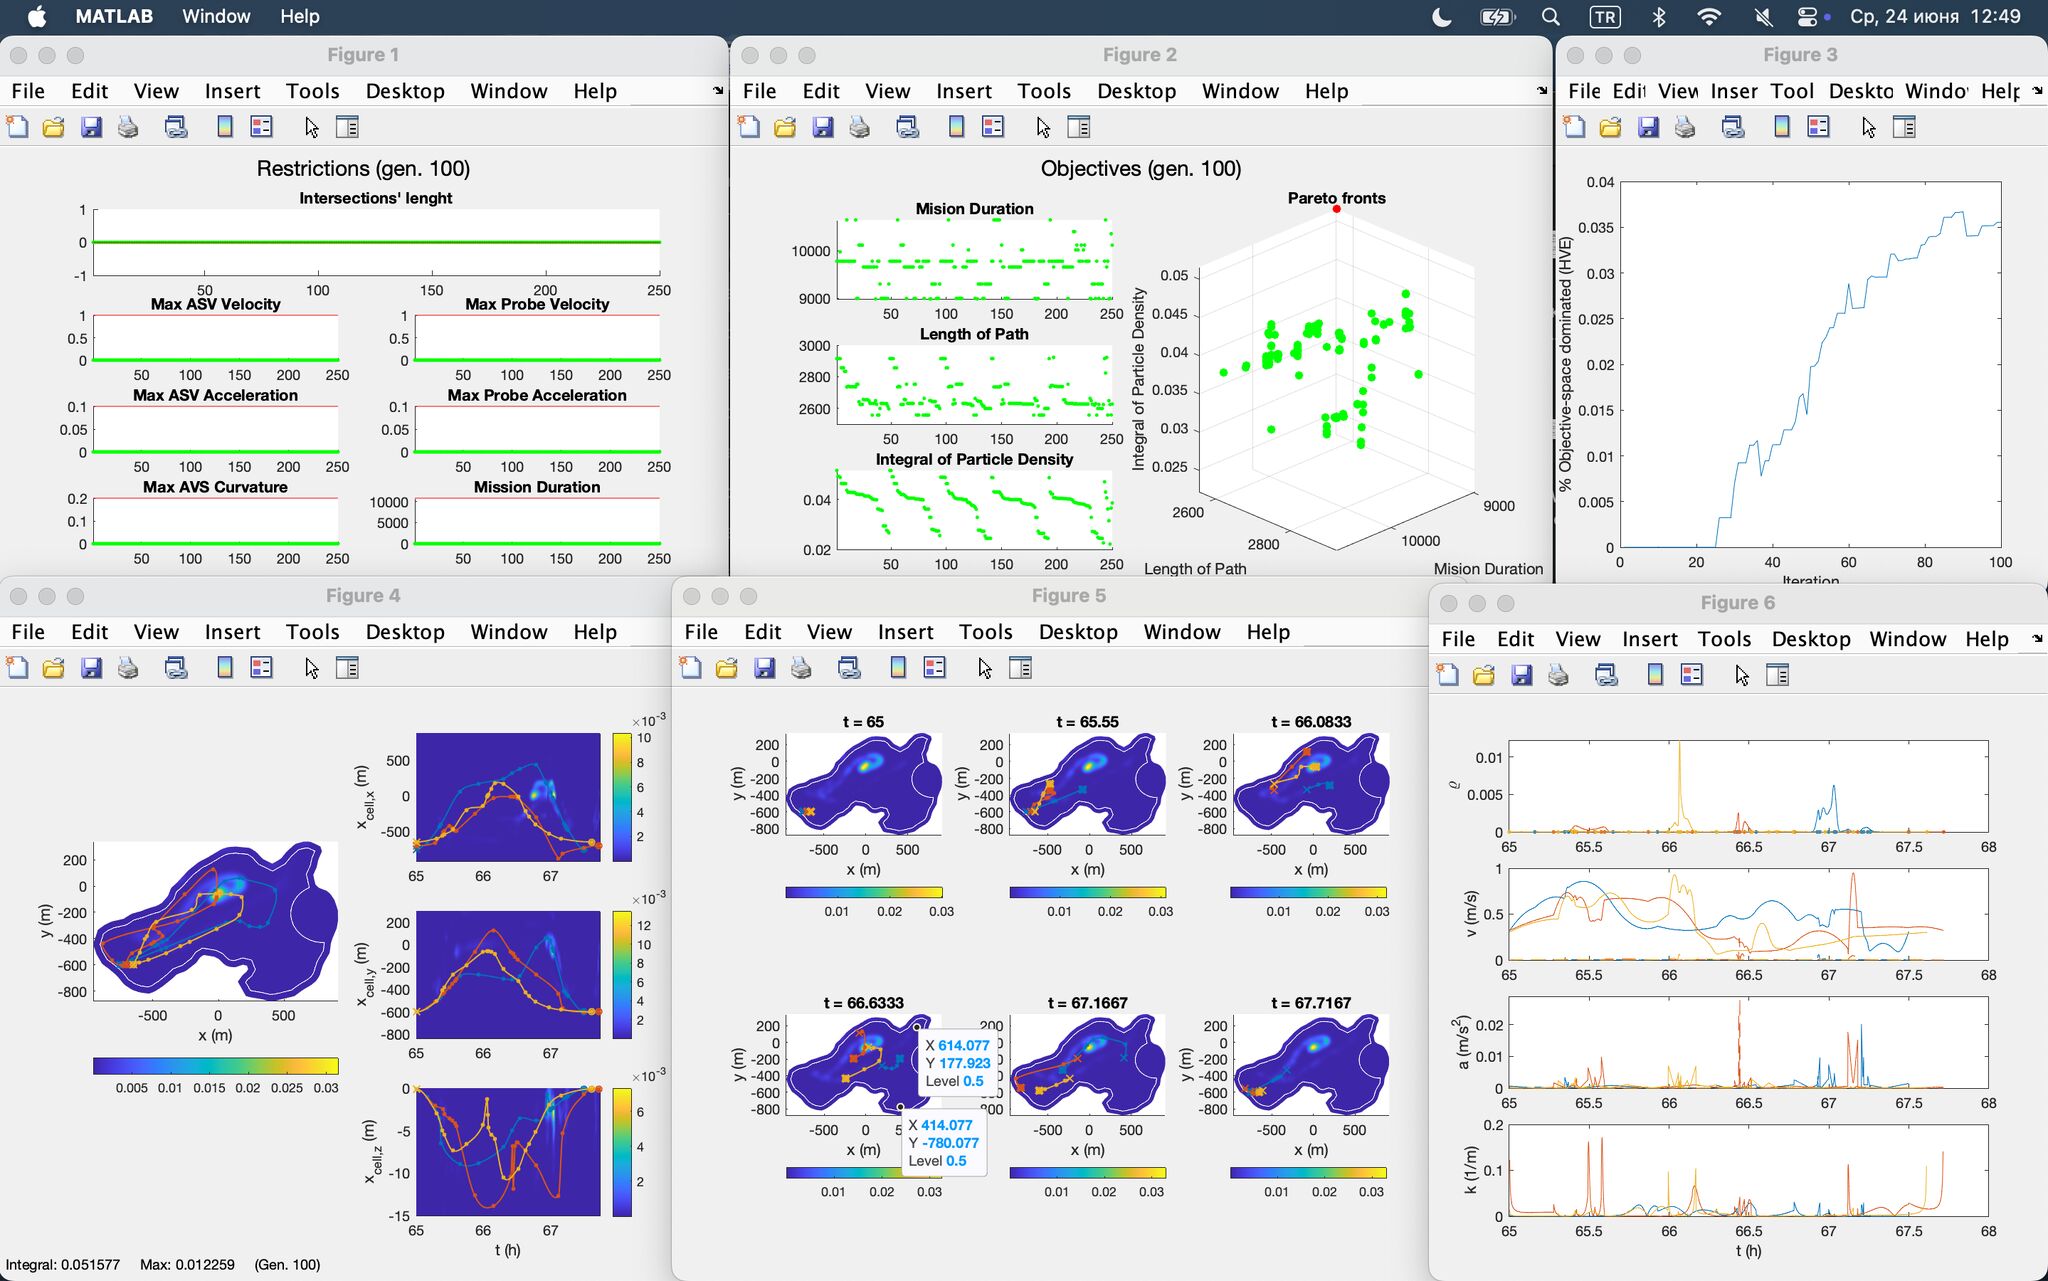Open the View menu in Figure 6
This screenshot has width=2048, height=1281.
click(1578, 639)
